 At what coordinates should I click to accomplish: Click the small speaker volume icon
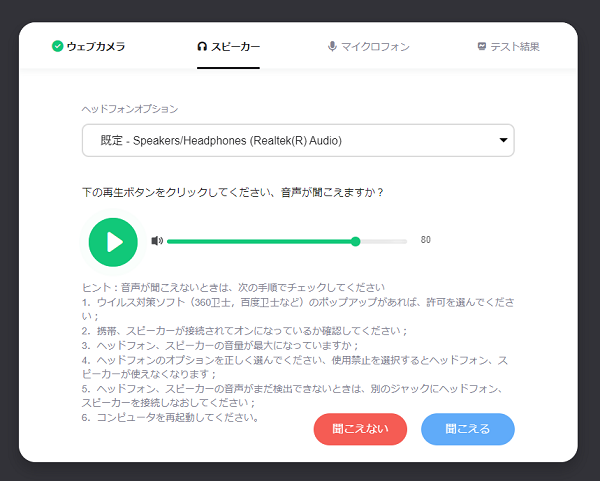point(156,241)
